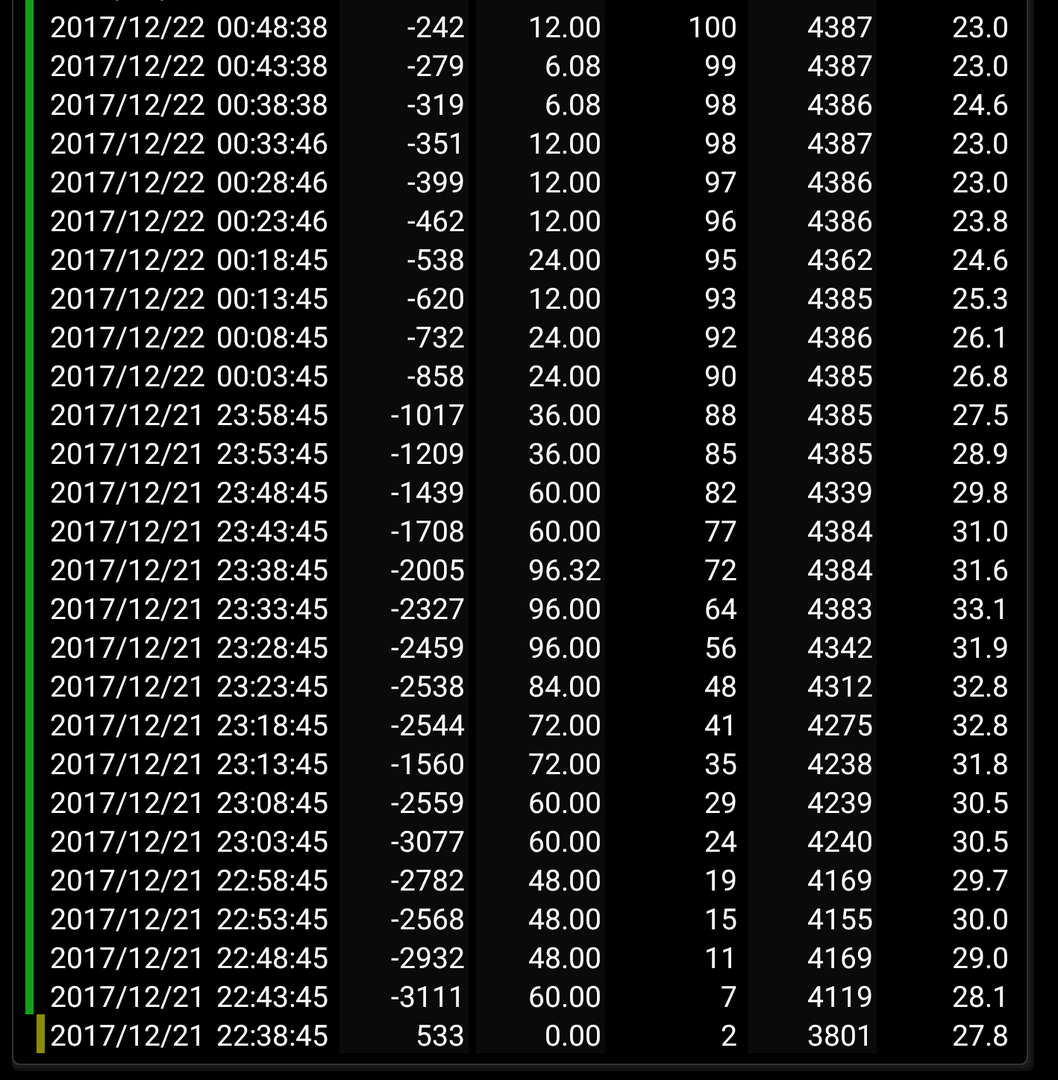Screen dimensions: 1058x1080
Task: Click the current value -242
Action: click(435, 28)
